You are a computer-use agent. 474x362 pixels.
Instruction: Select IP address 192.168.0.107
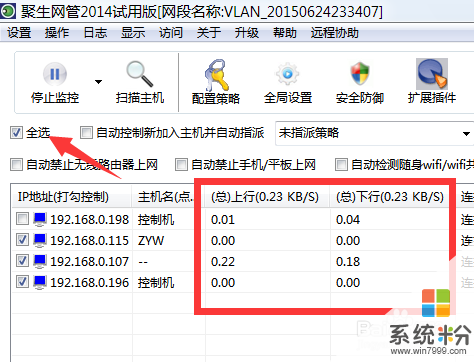[x=89, y=262]
